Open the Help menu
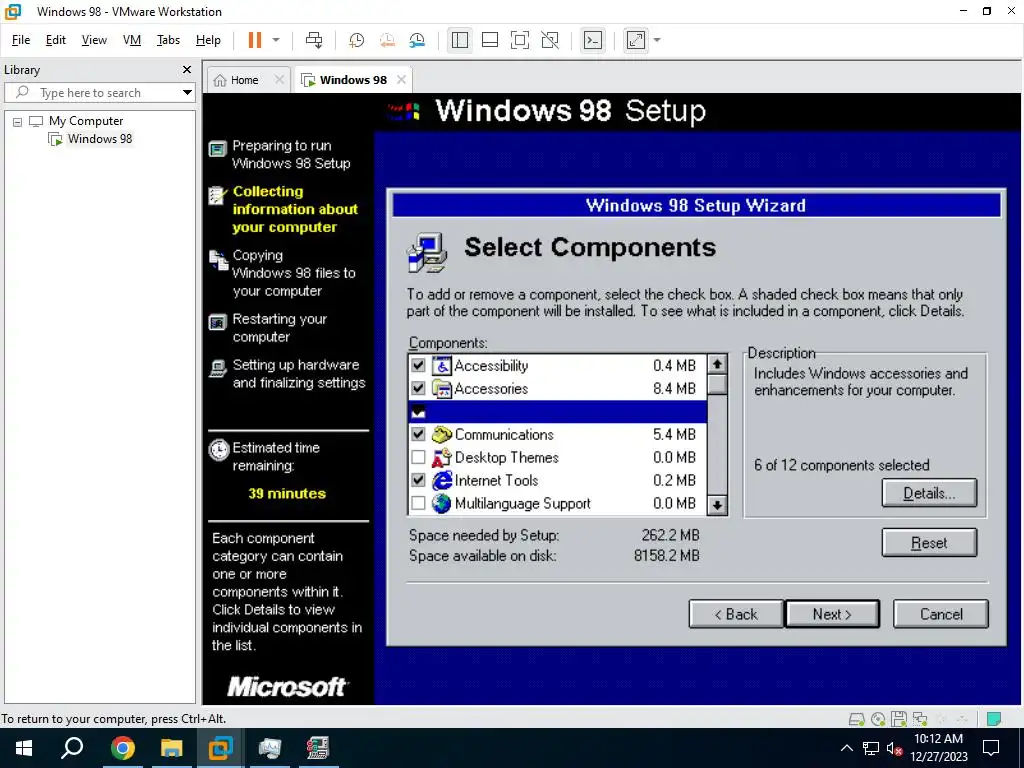Screen dimensions: 1024x768 [x=208, y=40]
